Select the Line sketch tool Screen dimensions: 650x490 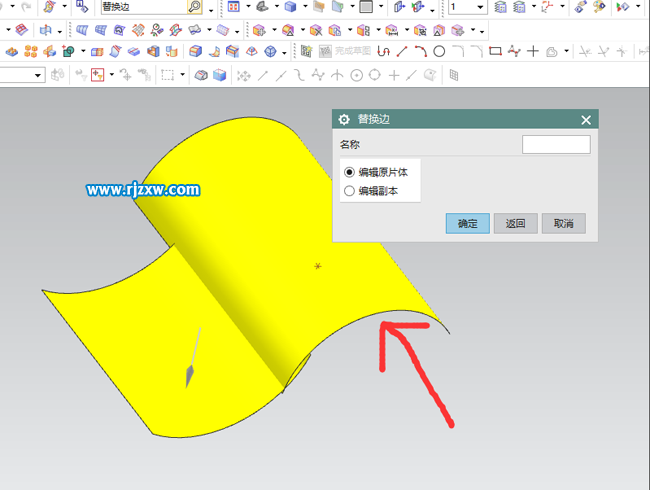pyautogui.click(x=402, y=51)
